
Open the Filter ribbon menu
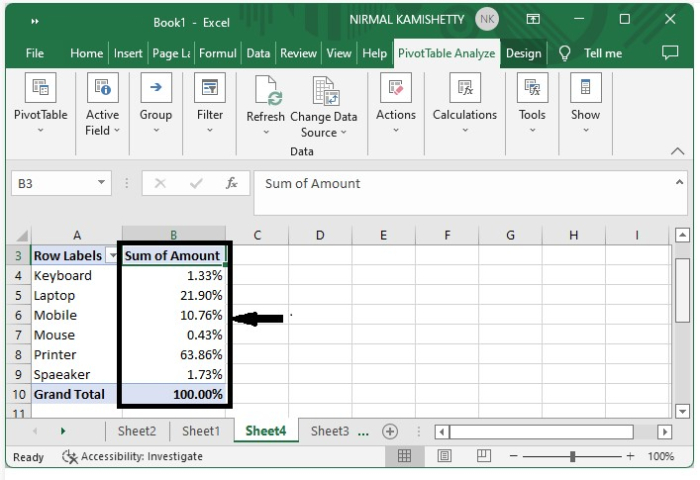pos(210,104)
